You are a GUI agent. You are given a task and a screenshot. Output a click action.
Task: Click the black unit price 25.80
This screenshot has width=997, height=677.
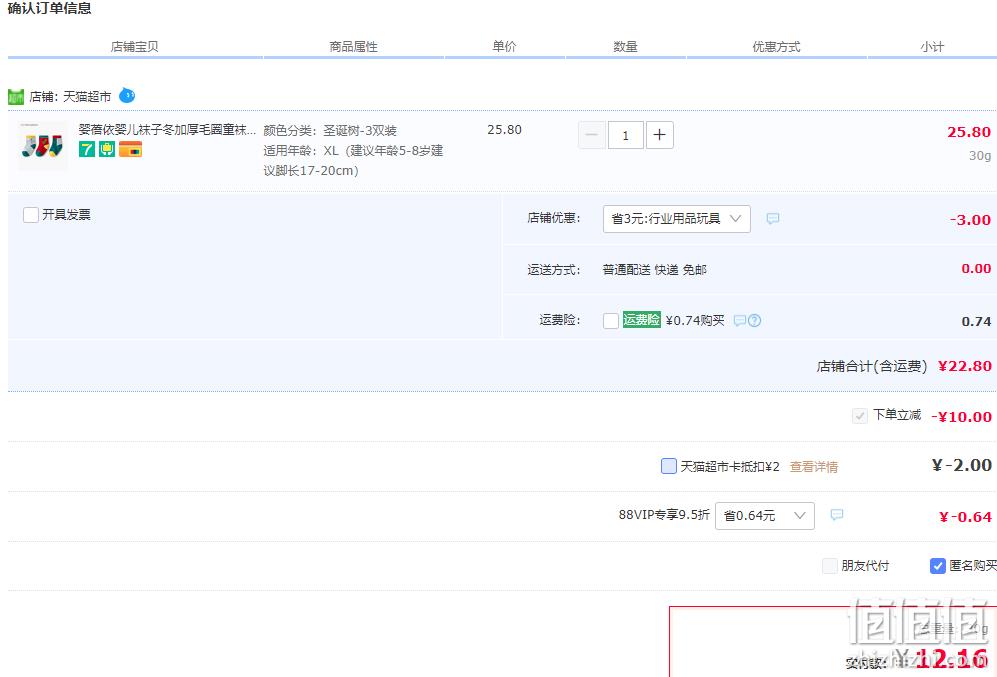pyautogui.click(x=505, y=130)
